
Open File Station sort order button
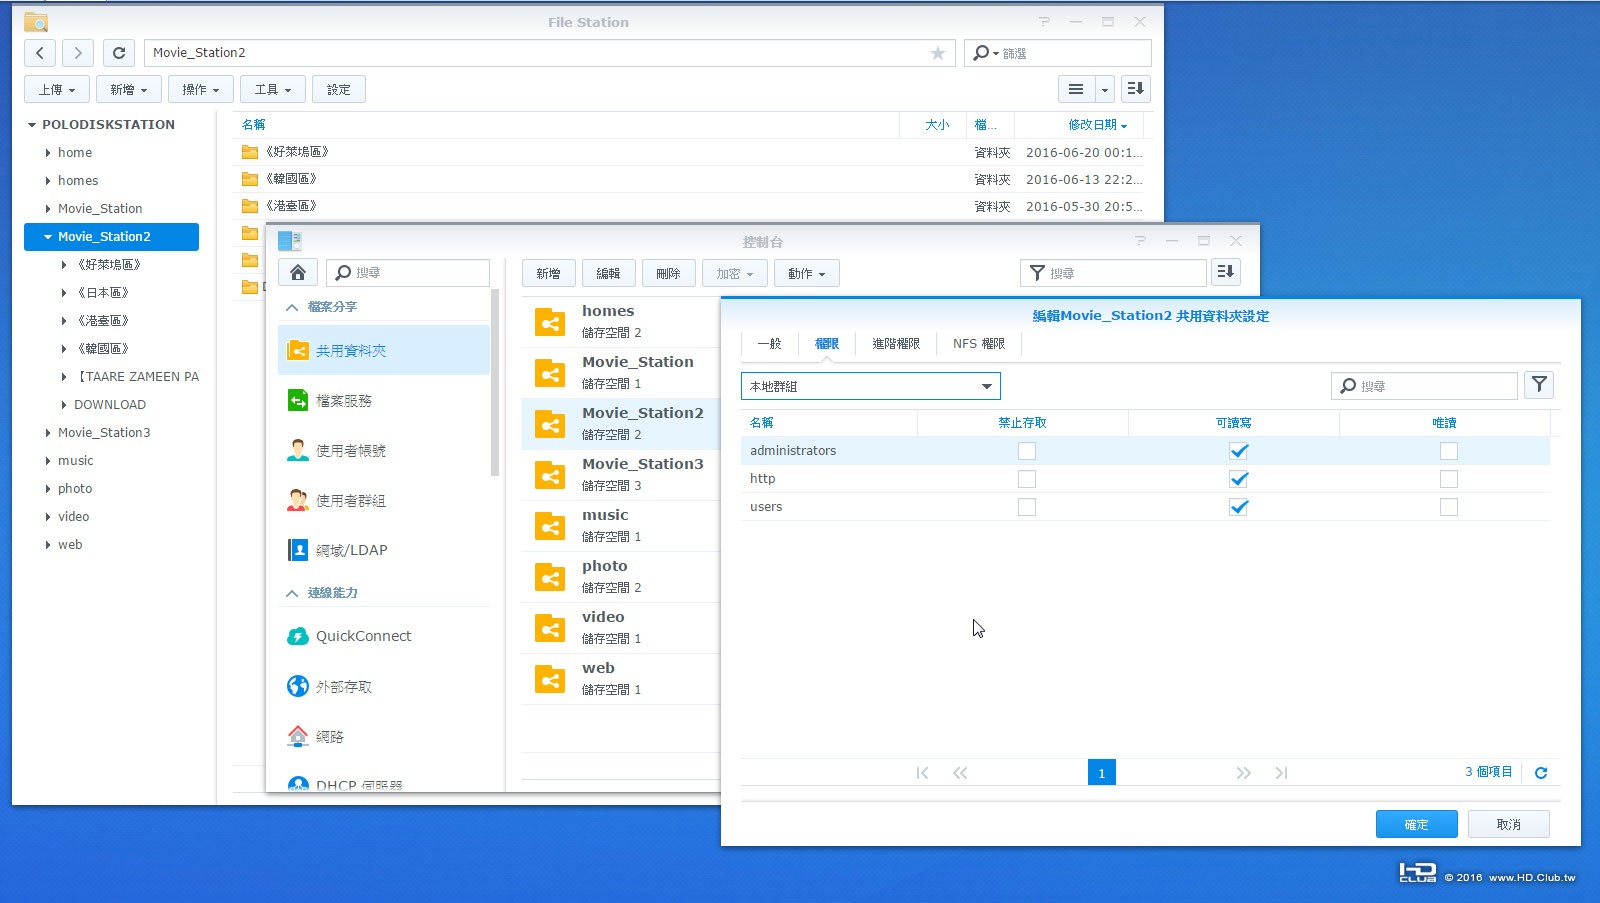tap(1135, 89)
